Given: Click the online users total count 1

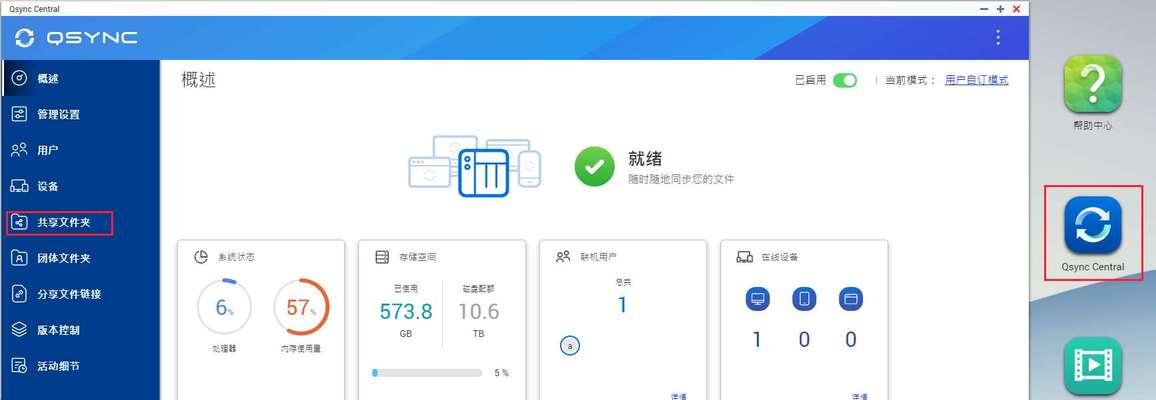Looking at the screenshot, I should 622,305.
